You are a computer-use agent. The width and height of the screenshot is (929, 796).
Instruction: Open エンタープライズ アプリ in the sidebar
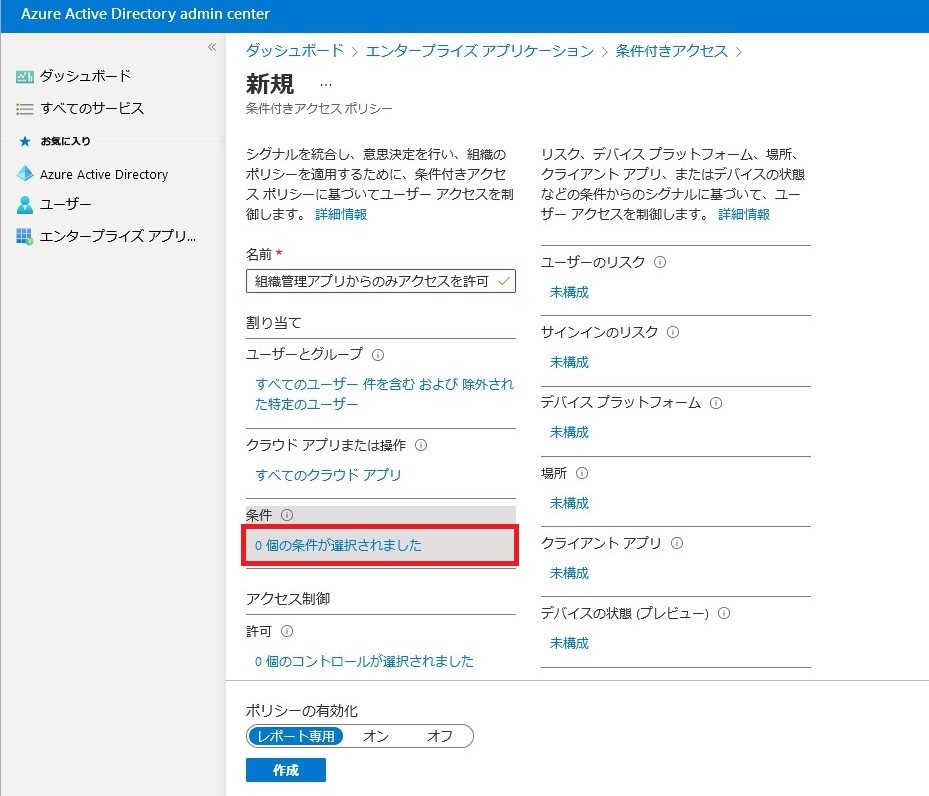[x=117, y=236]
